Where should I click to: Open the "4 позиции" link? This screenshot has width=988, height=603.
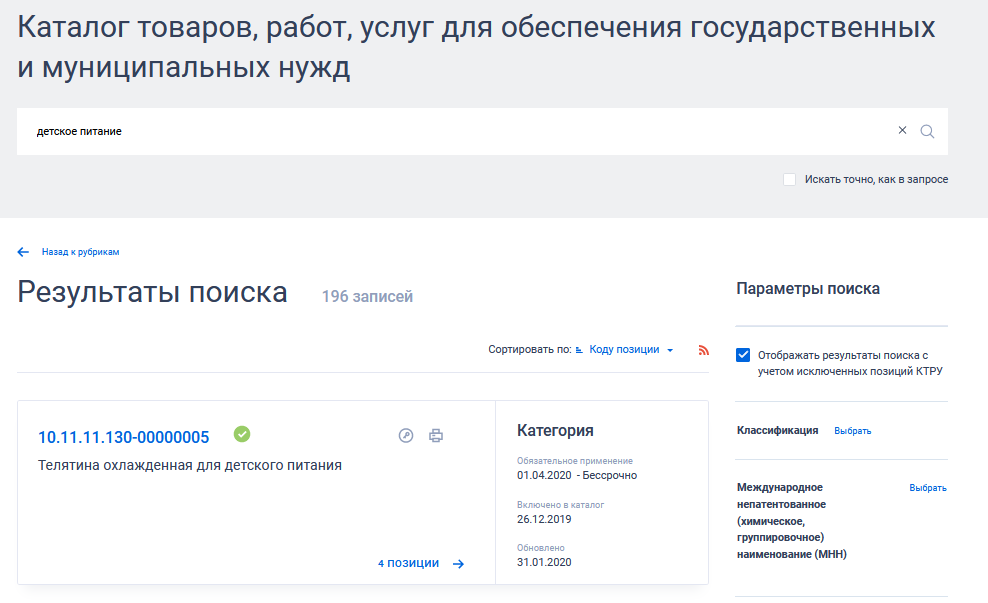click(x=408, y=563)
